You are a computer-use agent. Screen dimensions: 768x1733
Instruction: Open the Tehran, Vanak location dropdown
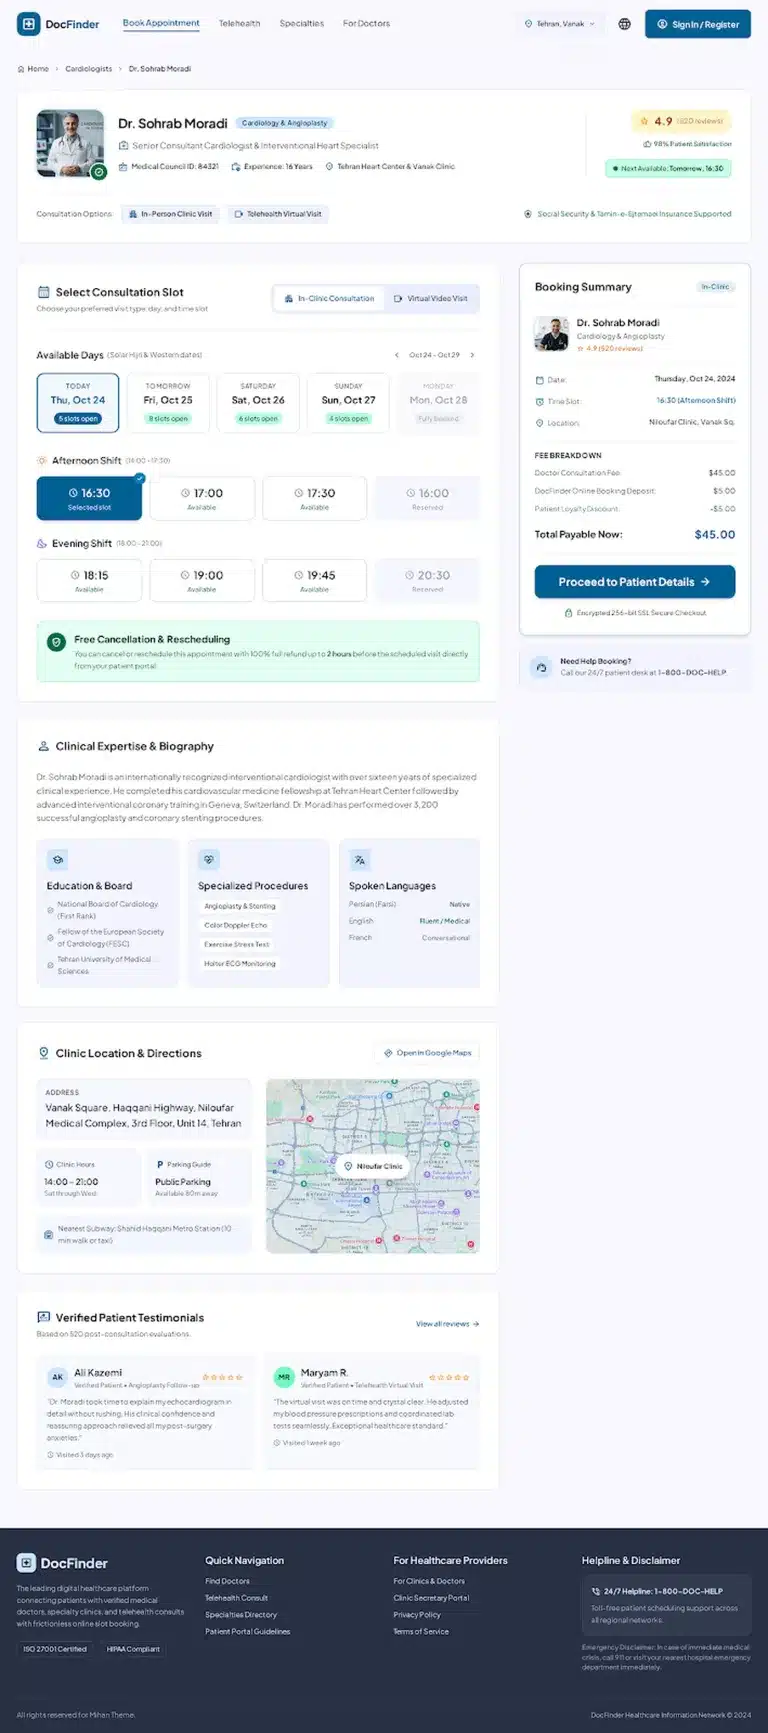(x=560, y=24)
